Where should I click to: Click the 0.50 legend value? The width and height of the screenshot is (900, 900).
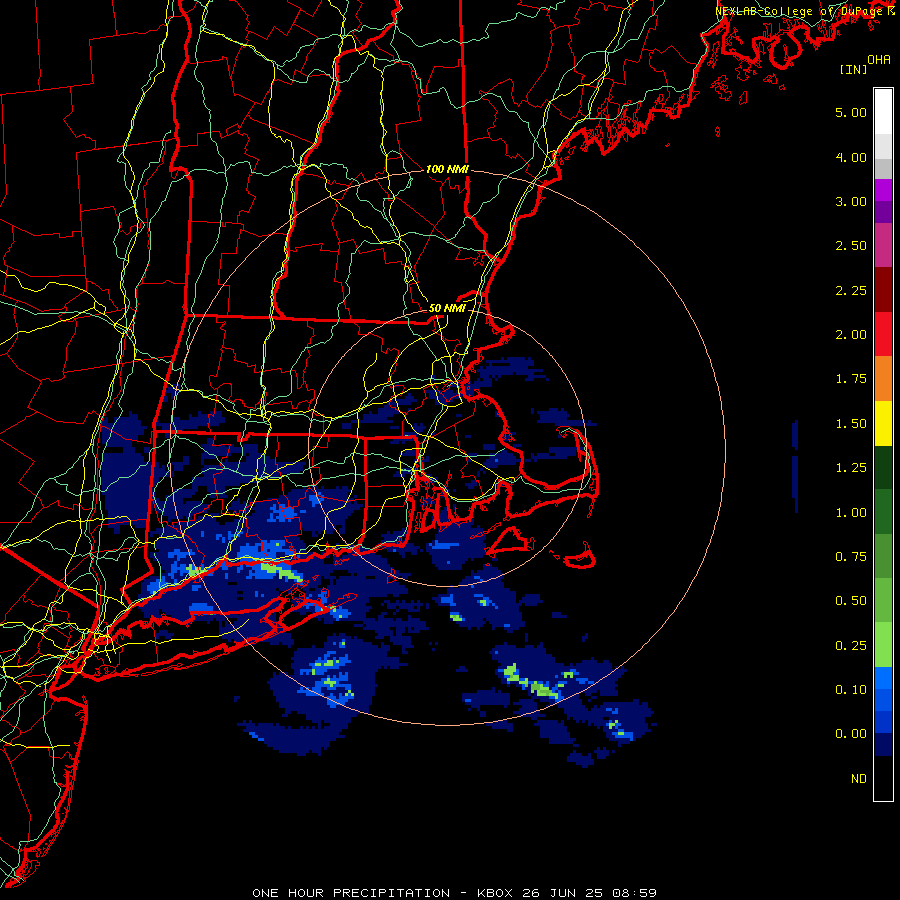851,601
